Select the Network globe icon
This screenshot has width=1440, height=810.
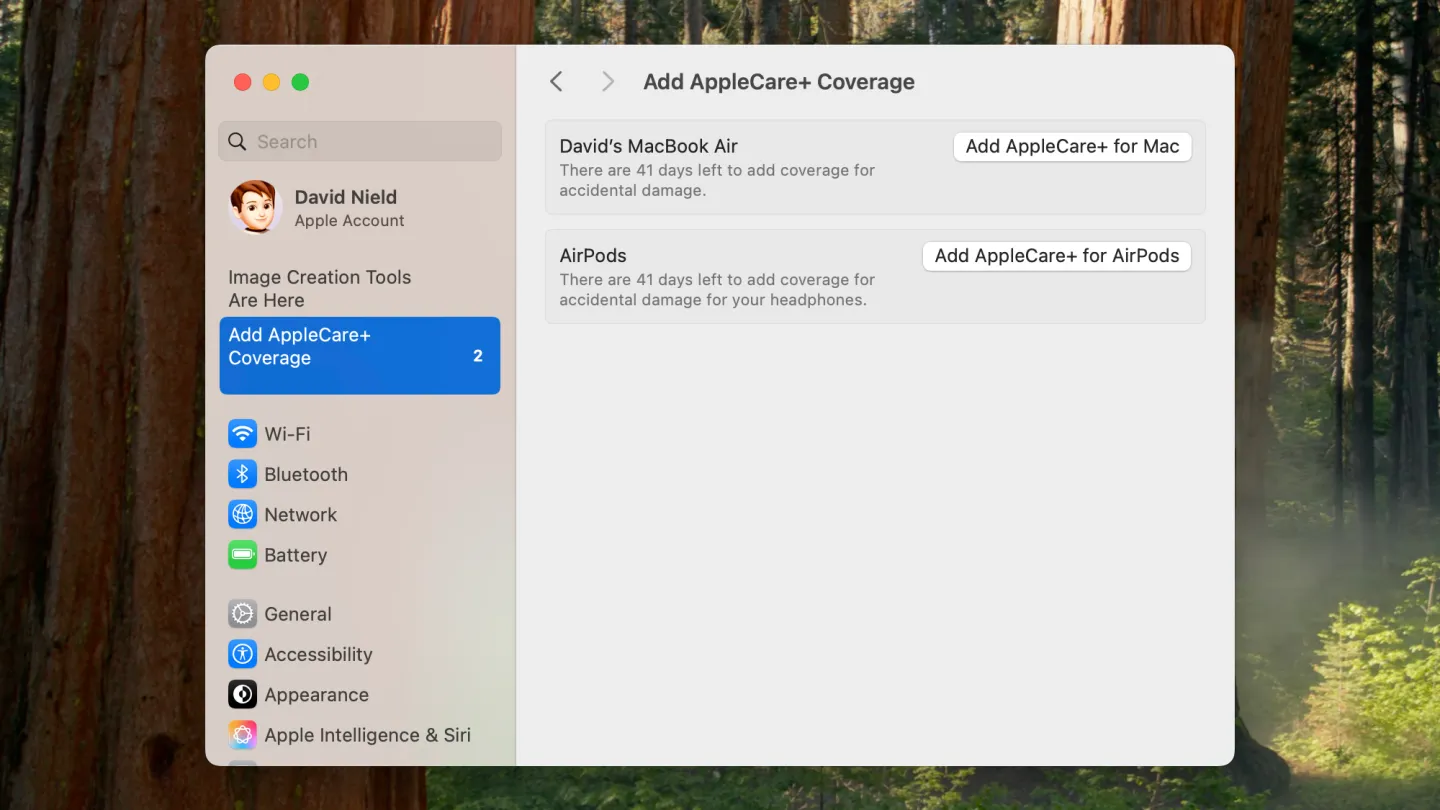coord(242,515)
